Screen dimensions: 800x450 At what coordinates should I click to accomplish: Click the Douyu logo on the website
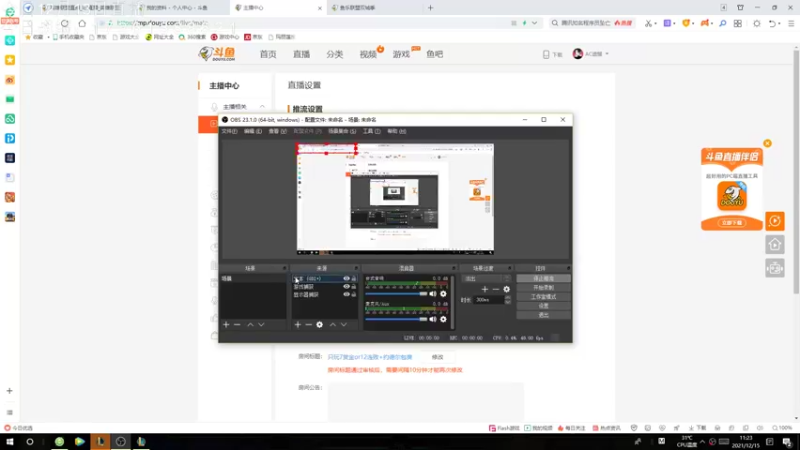[x=217, y=54]
